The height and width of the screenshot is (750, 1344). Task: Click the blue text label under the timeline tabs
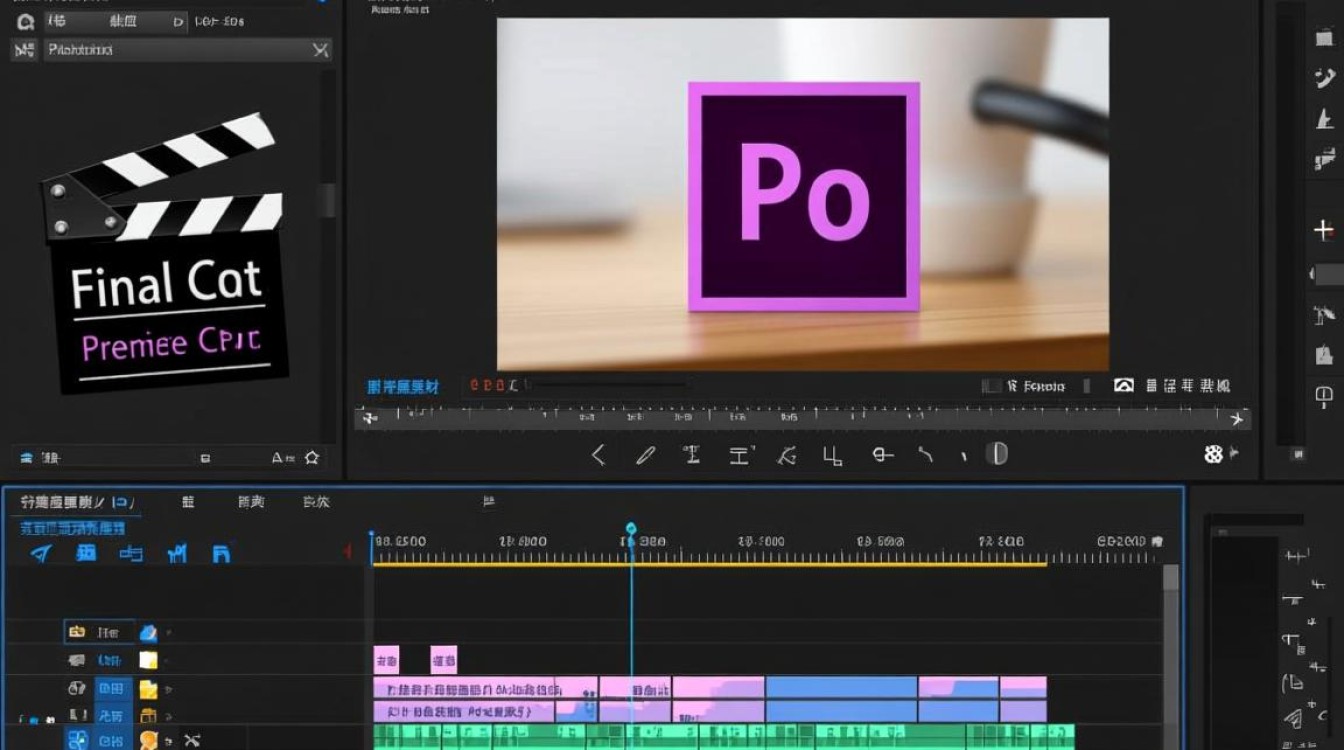74,527
